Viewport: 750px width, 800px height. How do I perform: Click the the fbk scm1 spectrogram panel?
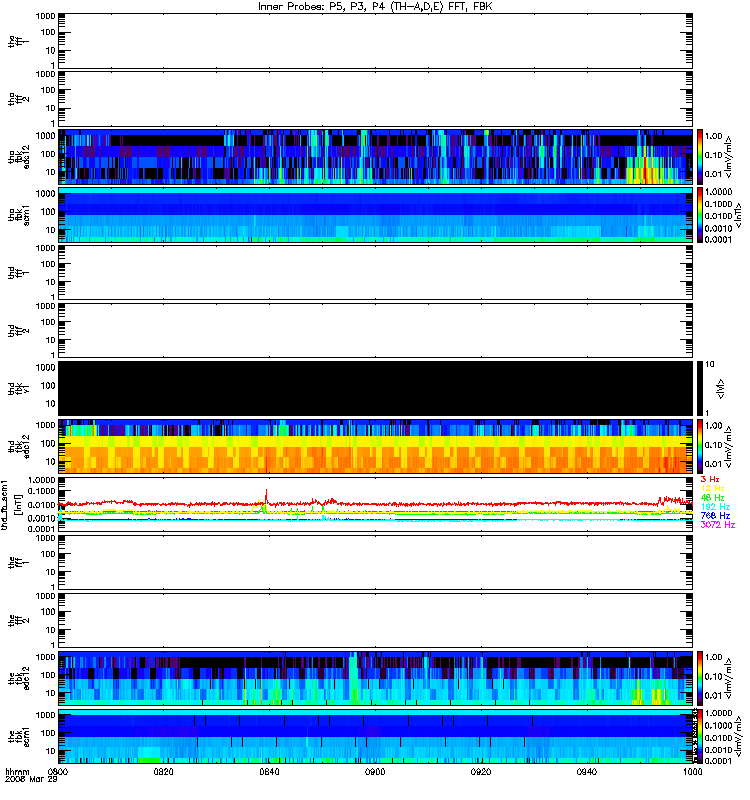376,736
